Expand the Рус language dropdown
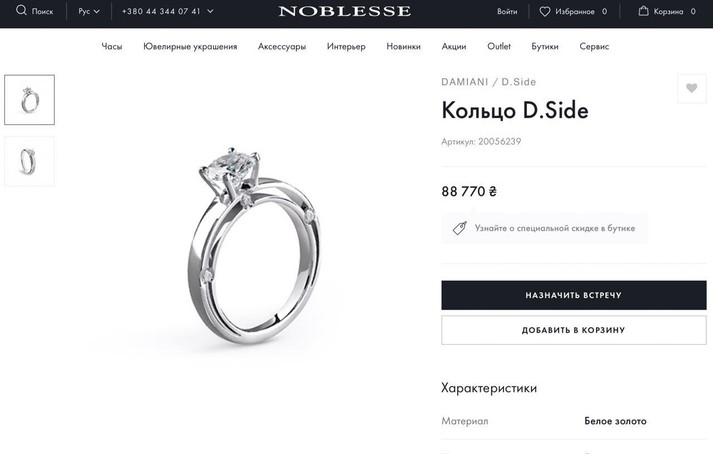713x454 pixels. click(x=89, y=12)
